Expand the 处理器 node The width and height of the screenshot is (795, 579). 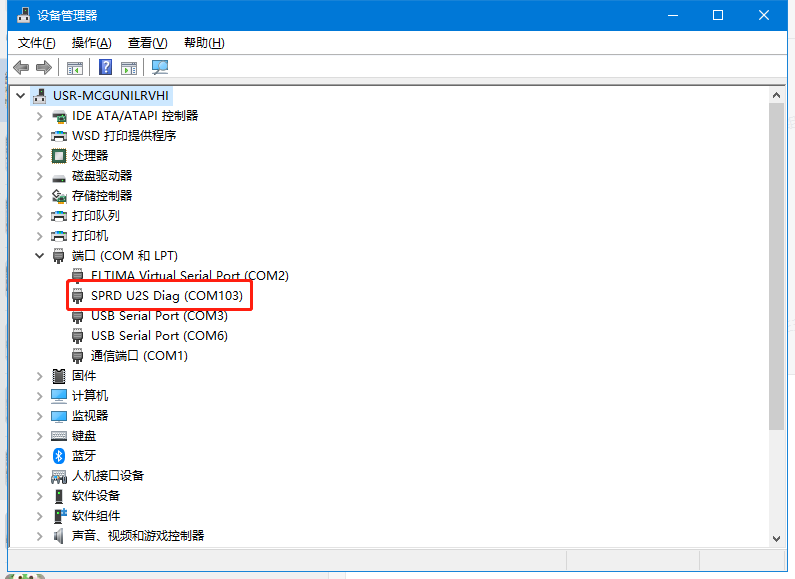pyautogui.click(x=40, y=156)
